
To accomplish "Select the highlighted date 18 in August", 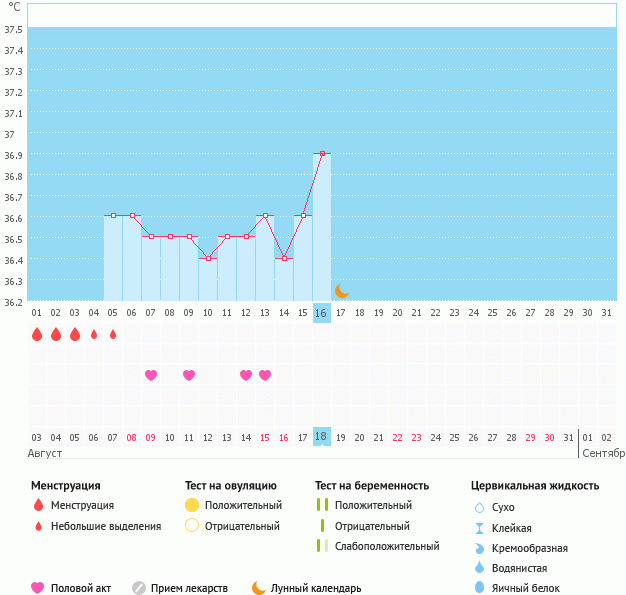I will pyautogui.click(x=321, y=437).
